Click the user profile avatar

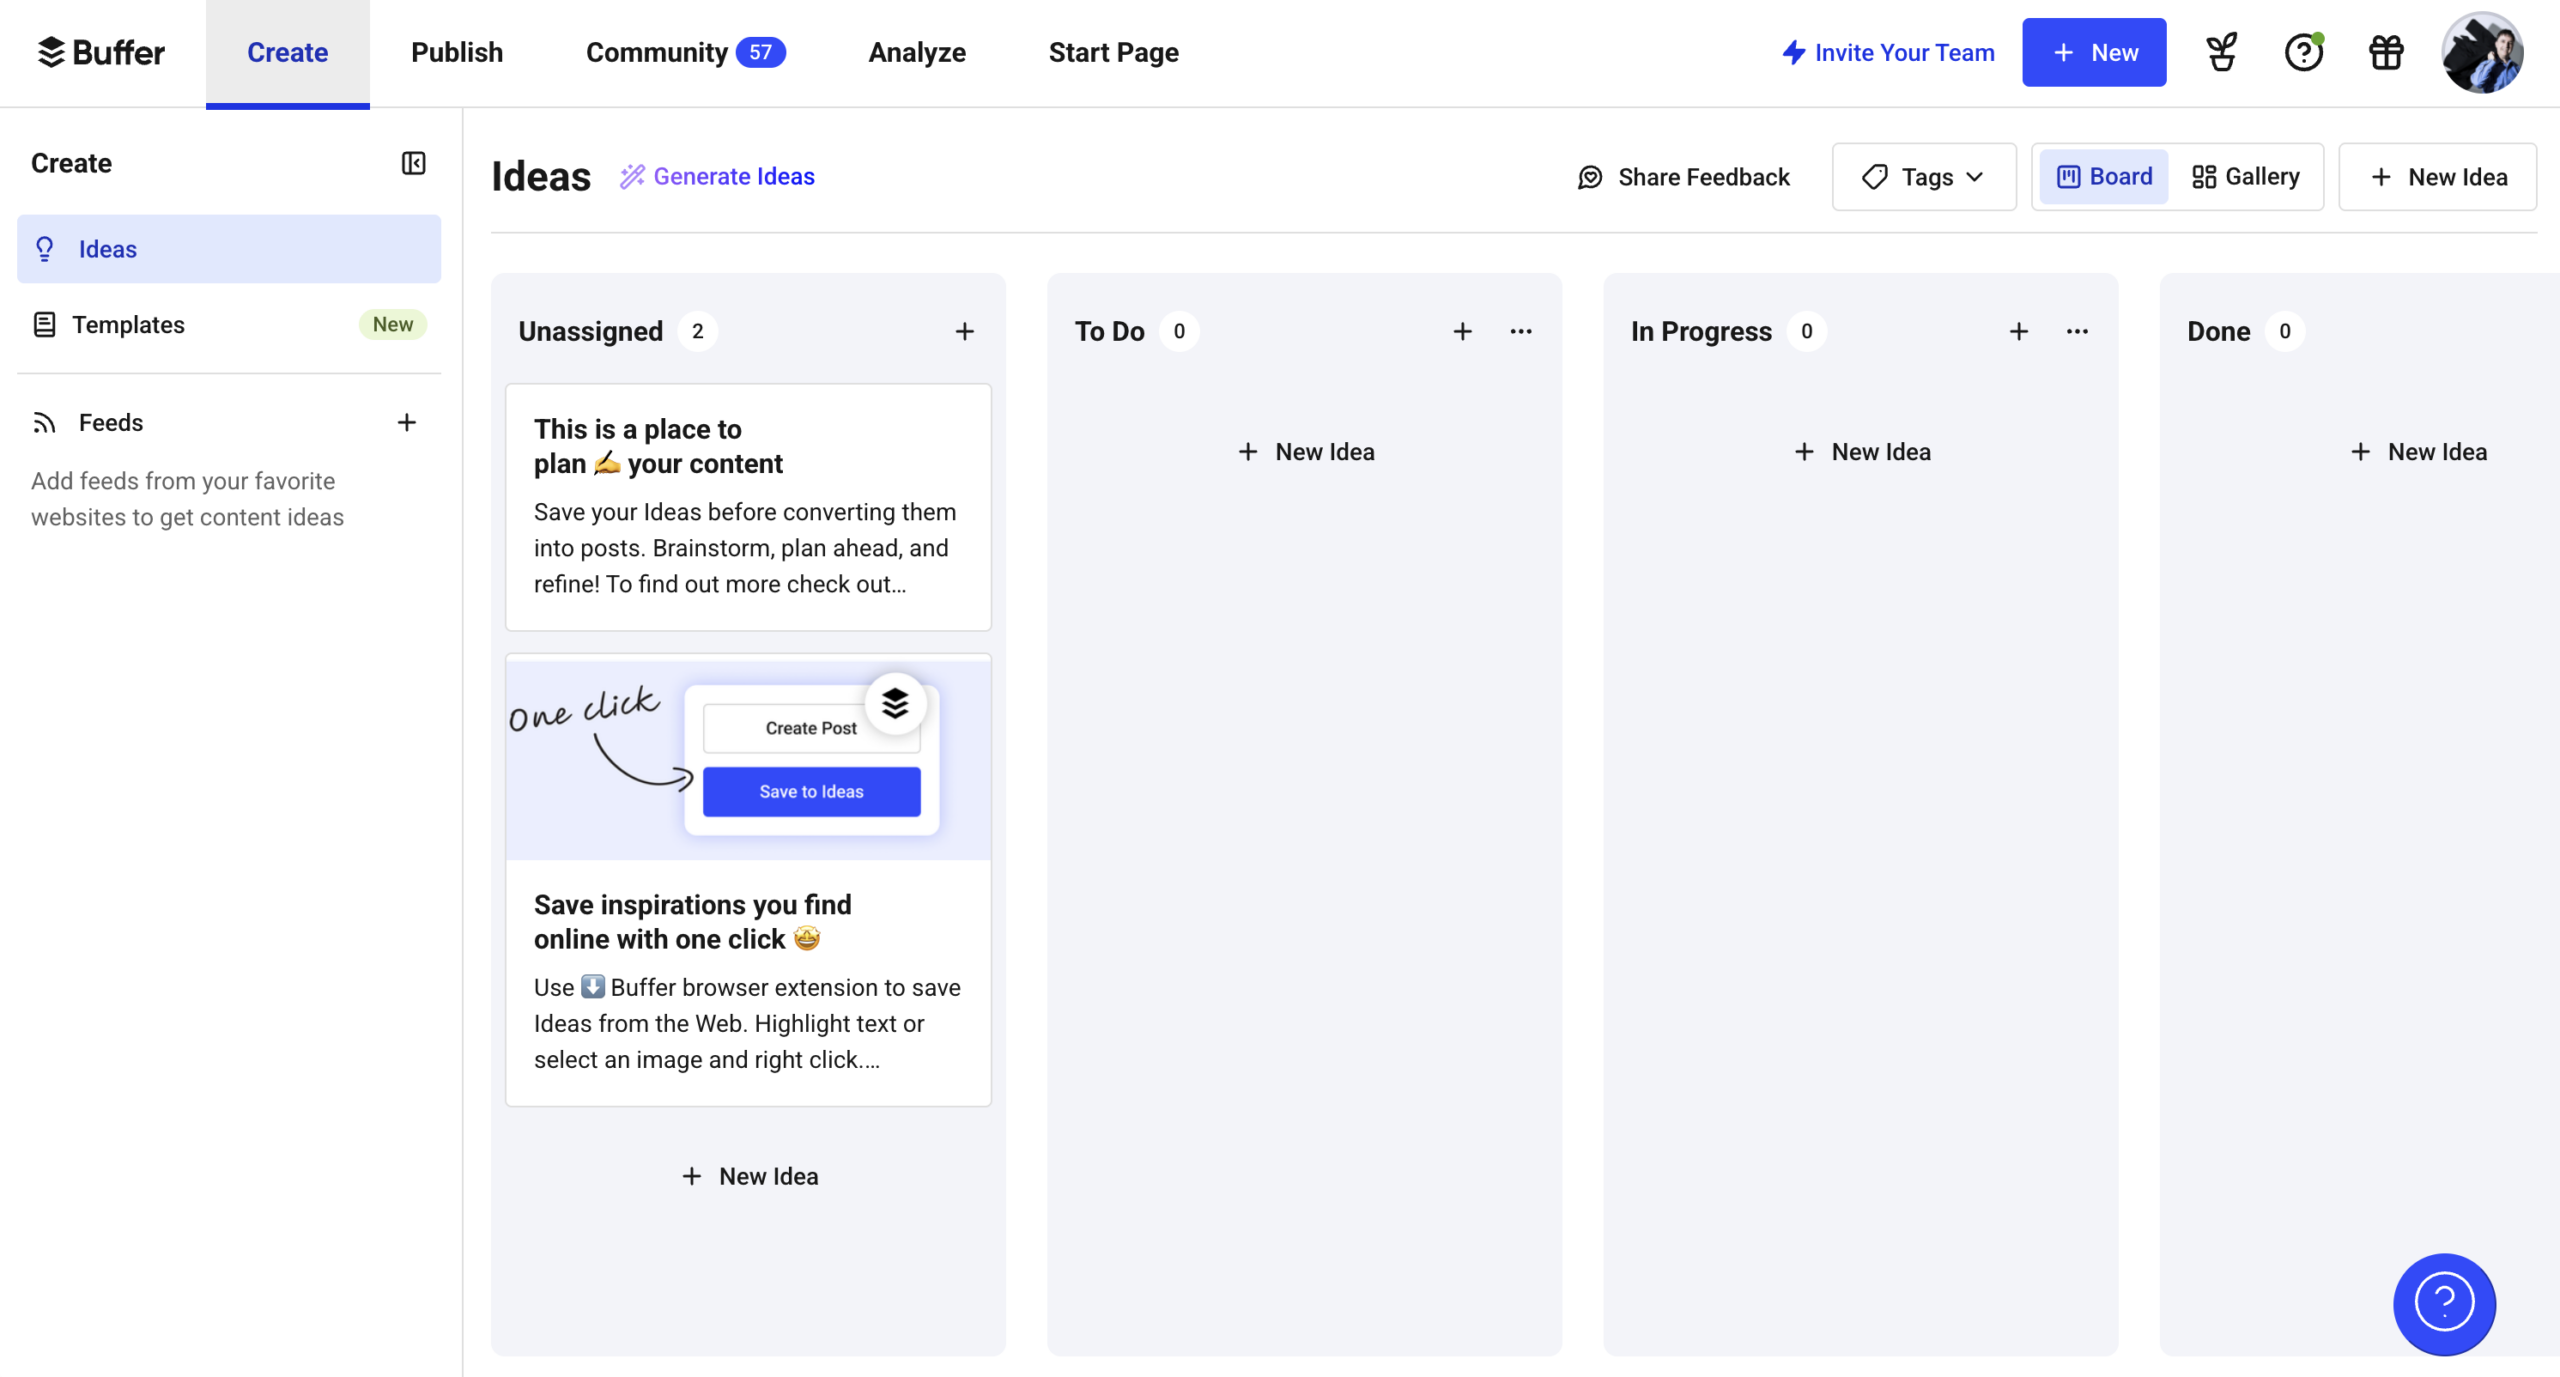[2482, 52]
